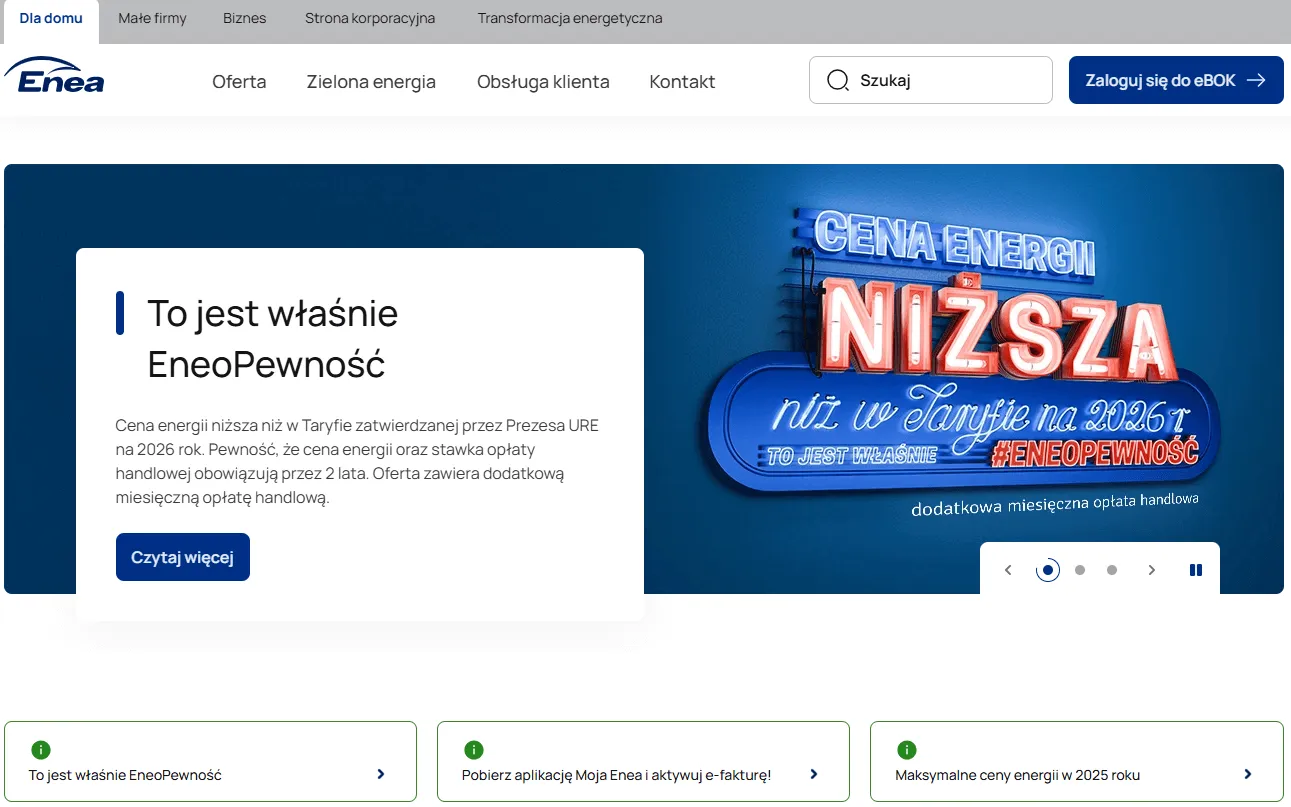
Task: Click the 'To jest właśnie EneoPewność' slide heading
Action: pyautogui.click(x=273, y=339)
